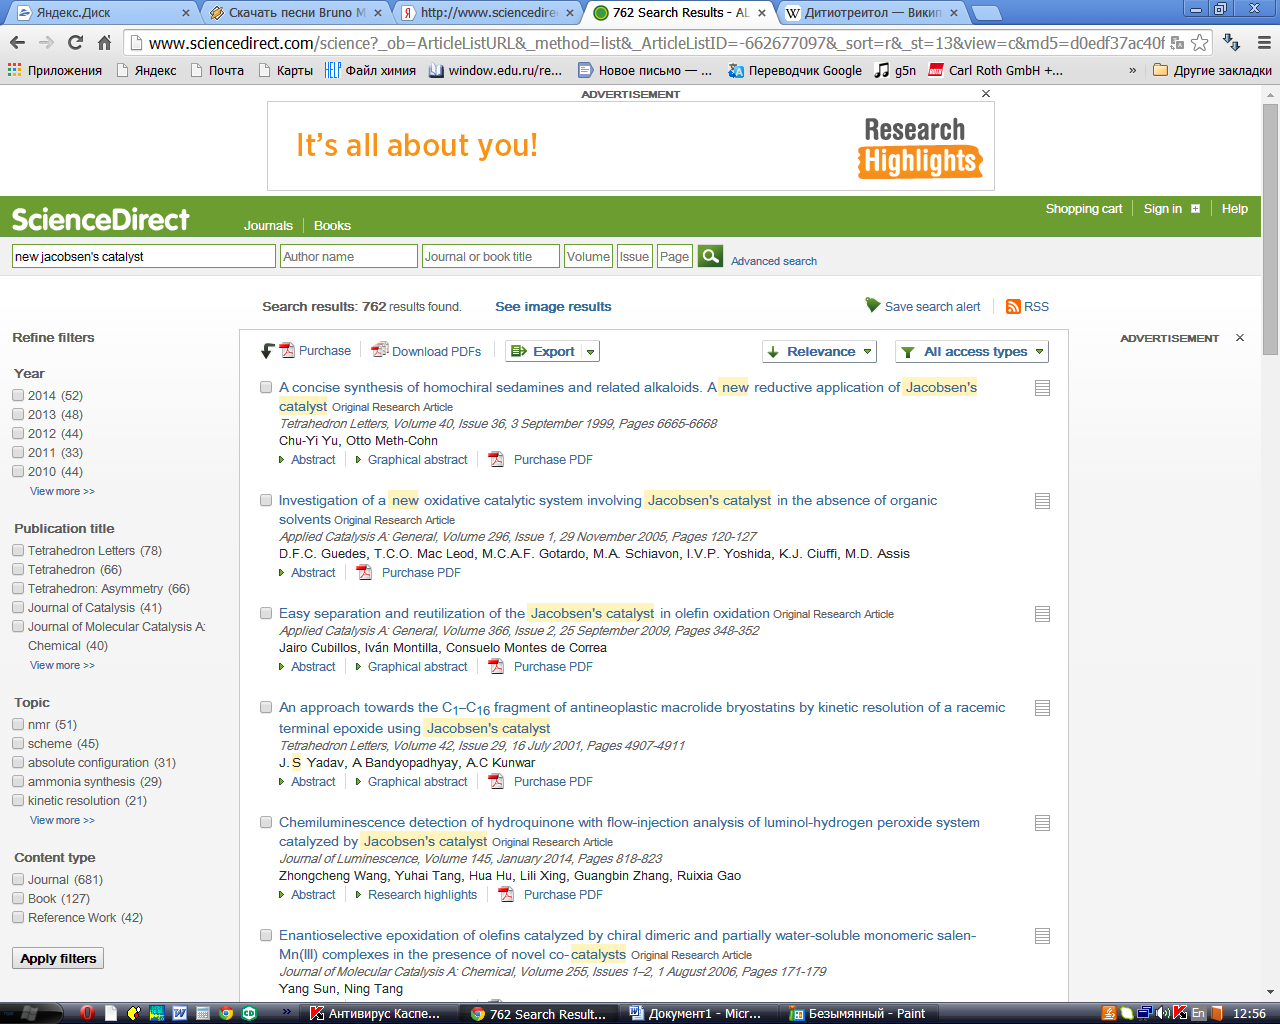Open the browser Home icon
Viewport: 1280px width, 1024px height.
(x=104, y=42)
